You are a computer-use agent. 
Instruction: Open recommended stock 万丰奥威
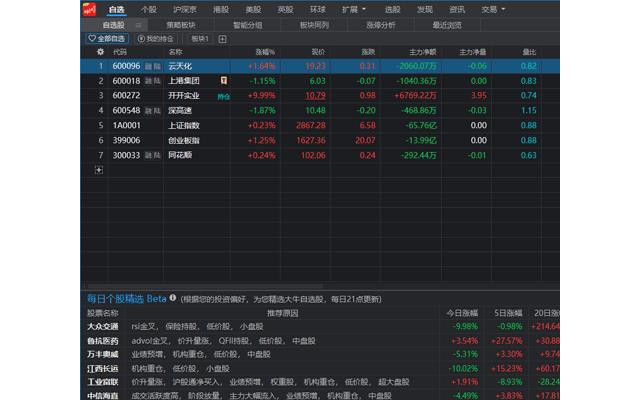pos(103,354)
